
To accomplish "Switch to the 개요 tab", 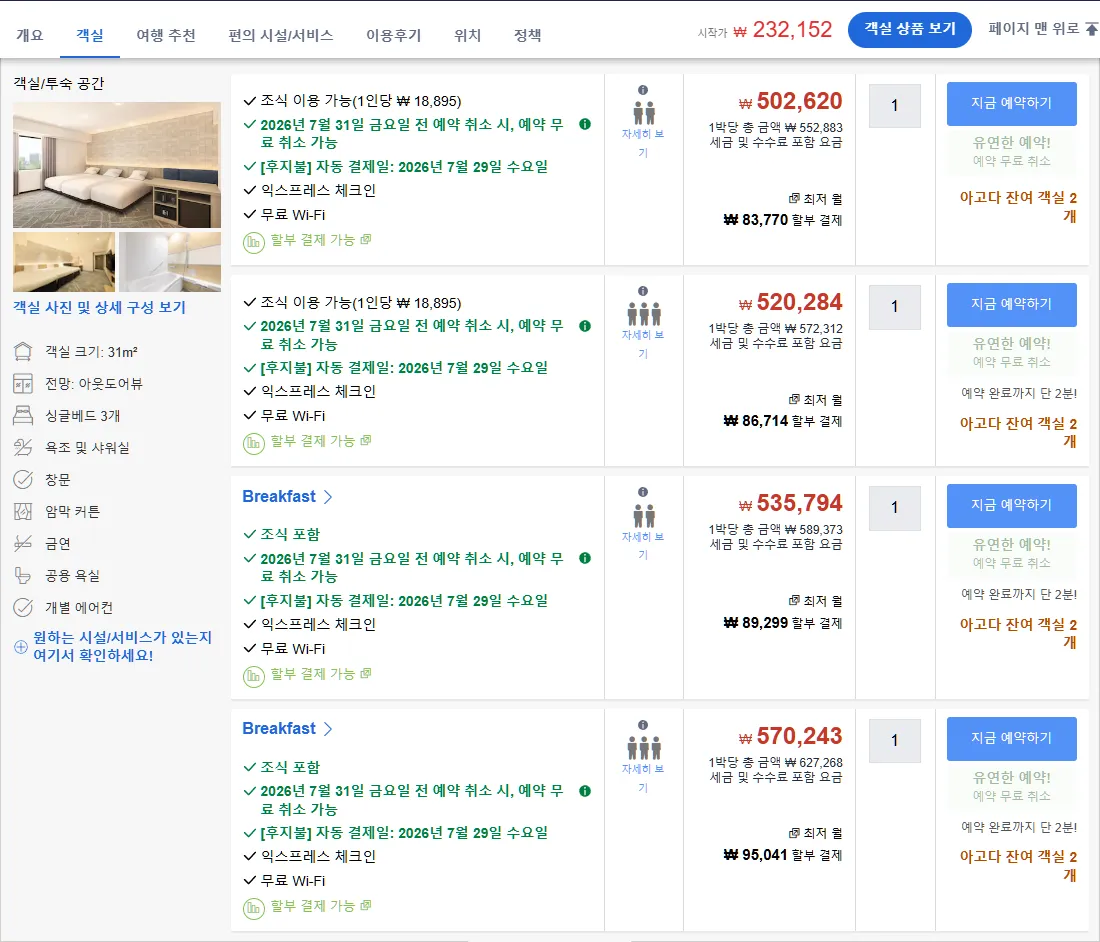I will pyautogui.click(x=29, y=35).
